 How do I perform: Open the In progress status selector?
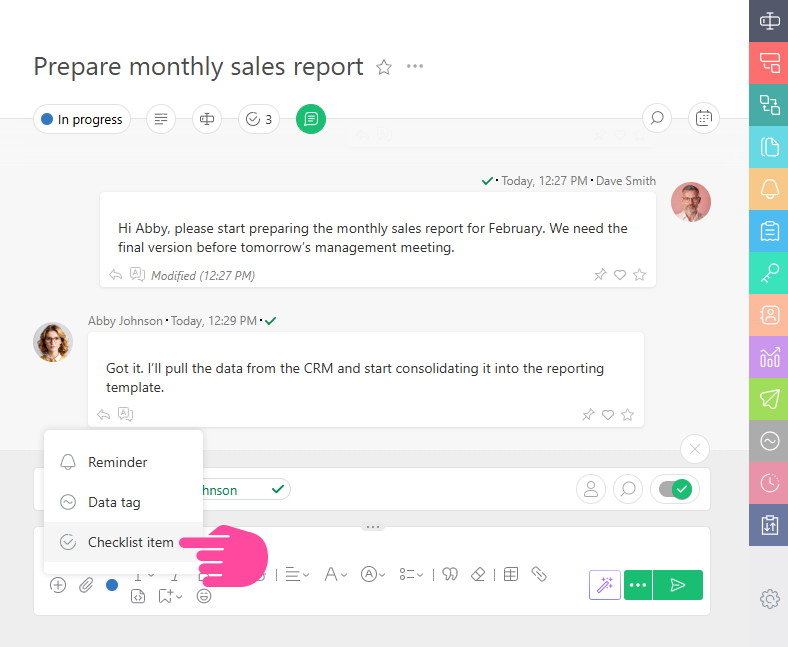[82, 119]
